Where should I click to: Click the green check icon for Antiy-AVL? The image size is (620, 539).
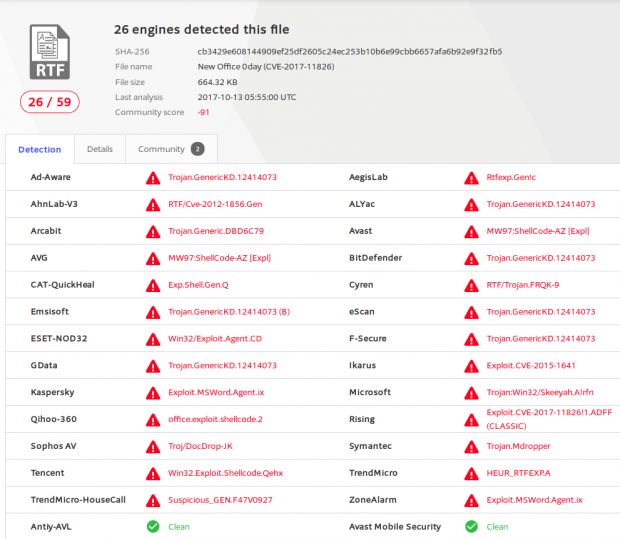tap(153, 526)
